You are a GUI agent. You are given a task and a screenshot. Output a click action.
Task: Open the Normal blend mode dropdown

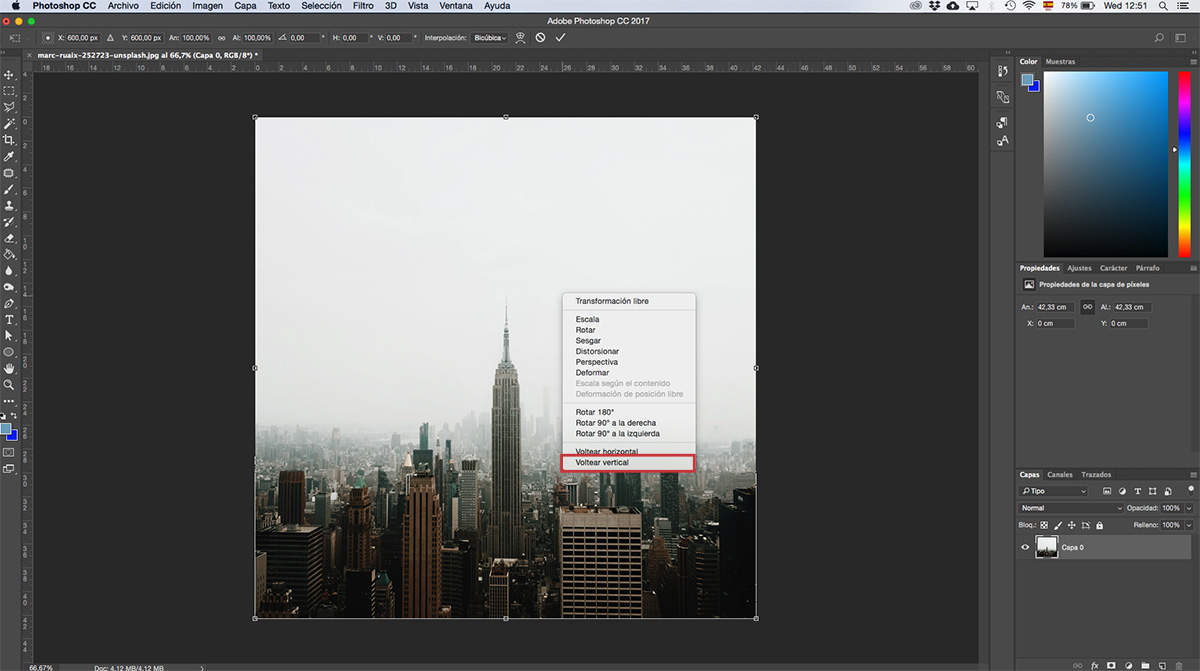click(x=1053, y=508)
